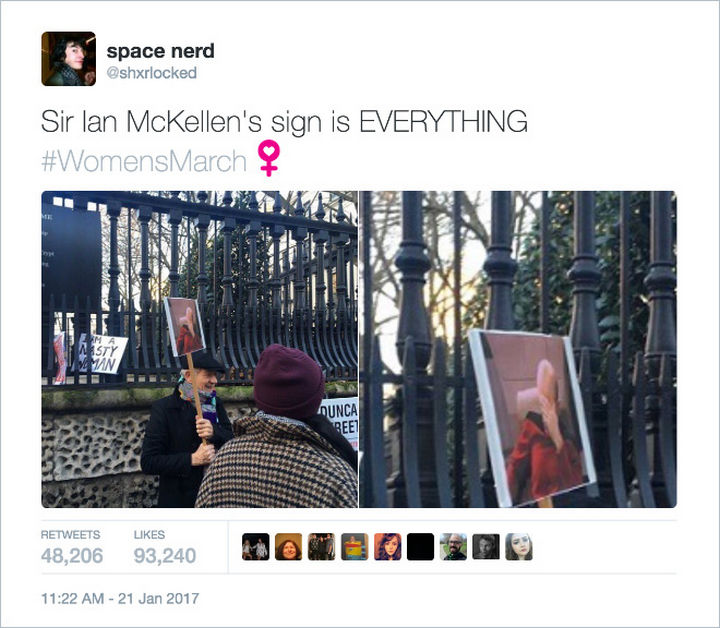Enlarge the left photo of the man holding the sign
The height and width of the screenshot is (628, 720).
coord(199,349)
